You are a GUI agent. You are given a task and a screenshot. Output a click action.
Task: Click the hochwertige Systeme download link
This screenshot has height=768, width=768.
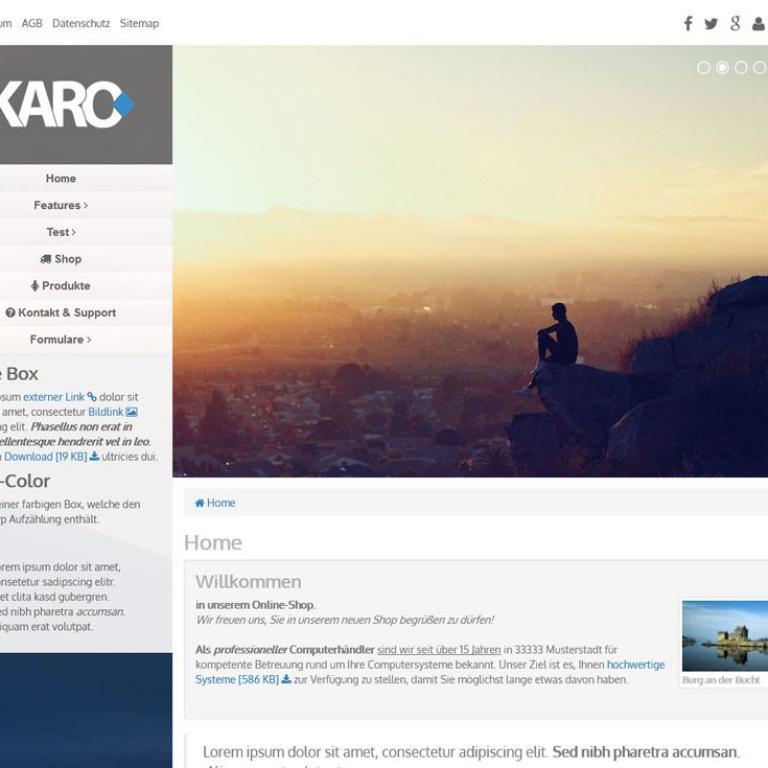click(x=635, y=664)
